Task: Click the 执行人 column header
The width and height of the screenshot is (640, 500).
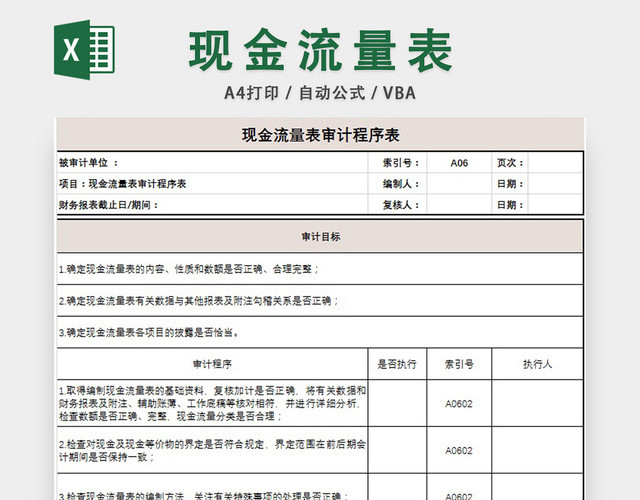Action: pos(538,364)
